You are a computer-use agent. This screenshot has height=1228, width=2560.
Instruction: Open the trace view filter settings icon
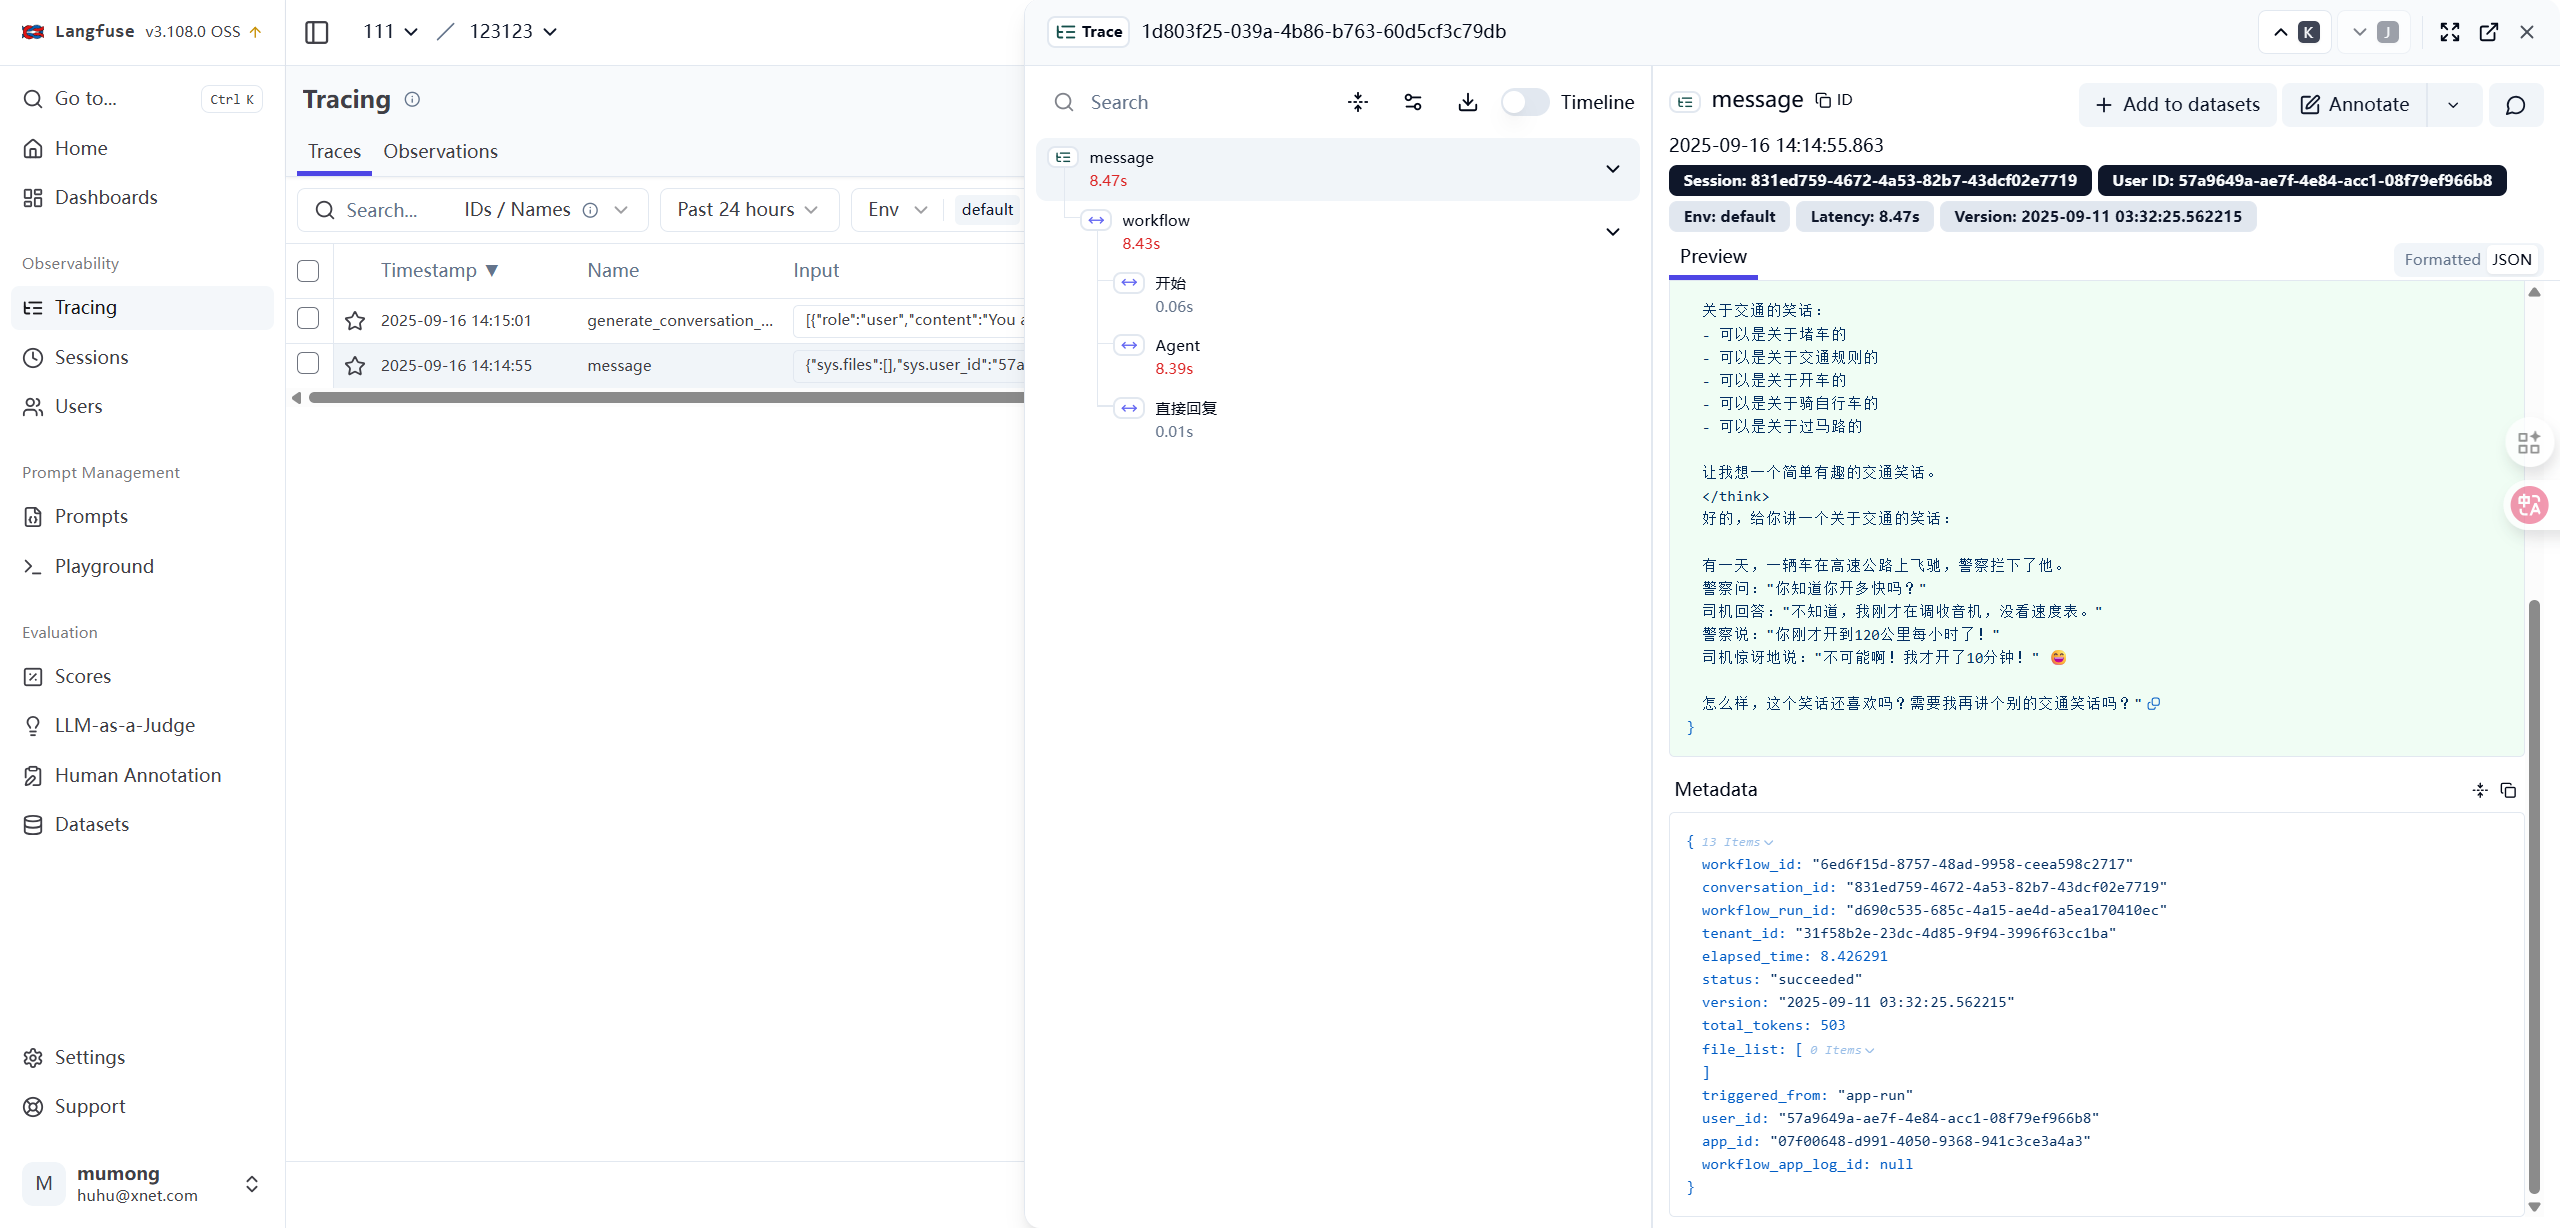pyautogui.click(x=1412, y=102)
